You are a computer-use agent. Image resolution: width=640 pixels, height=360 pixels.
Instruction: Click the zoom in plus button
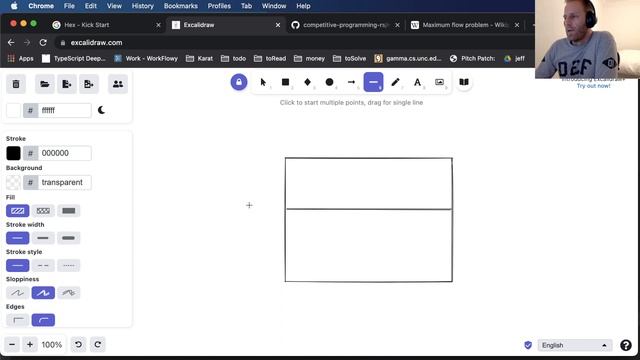point(30,345)
